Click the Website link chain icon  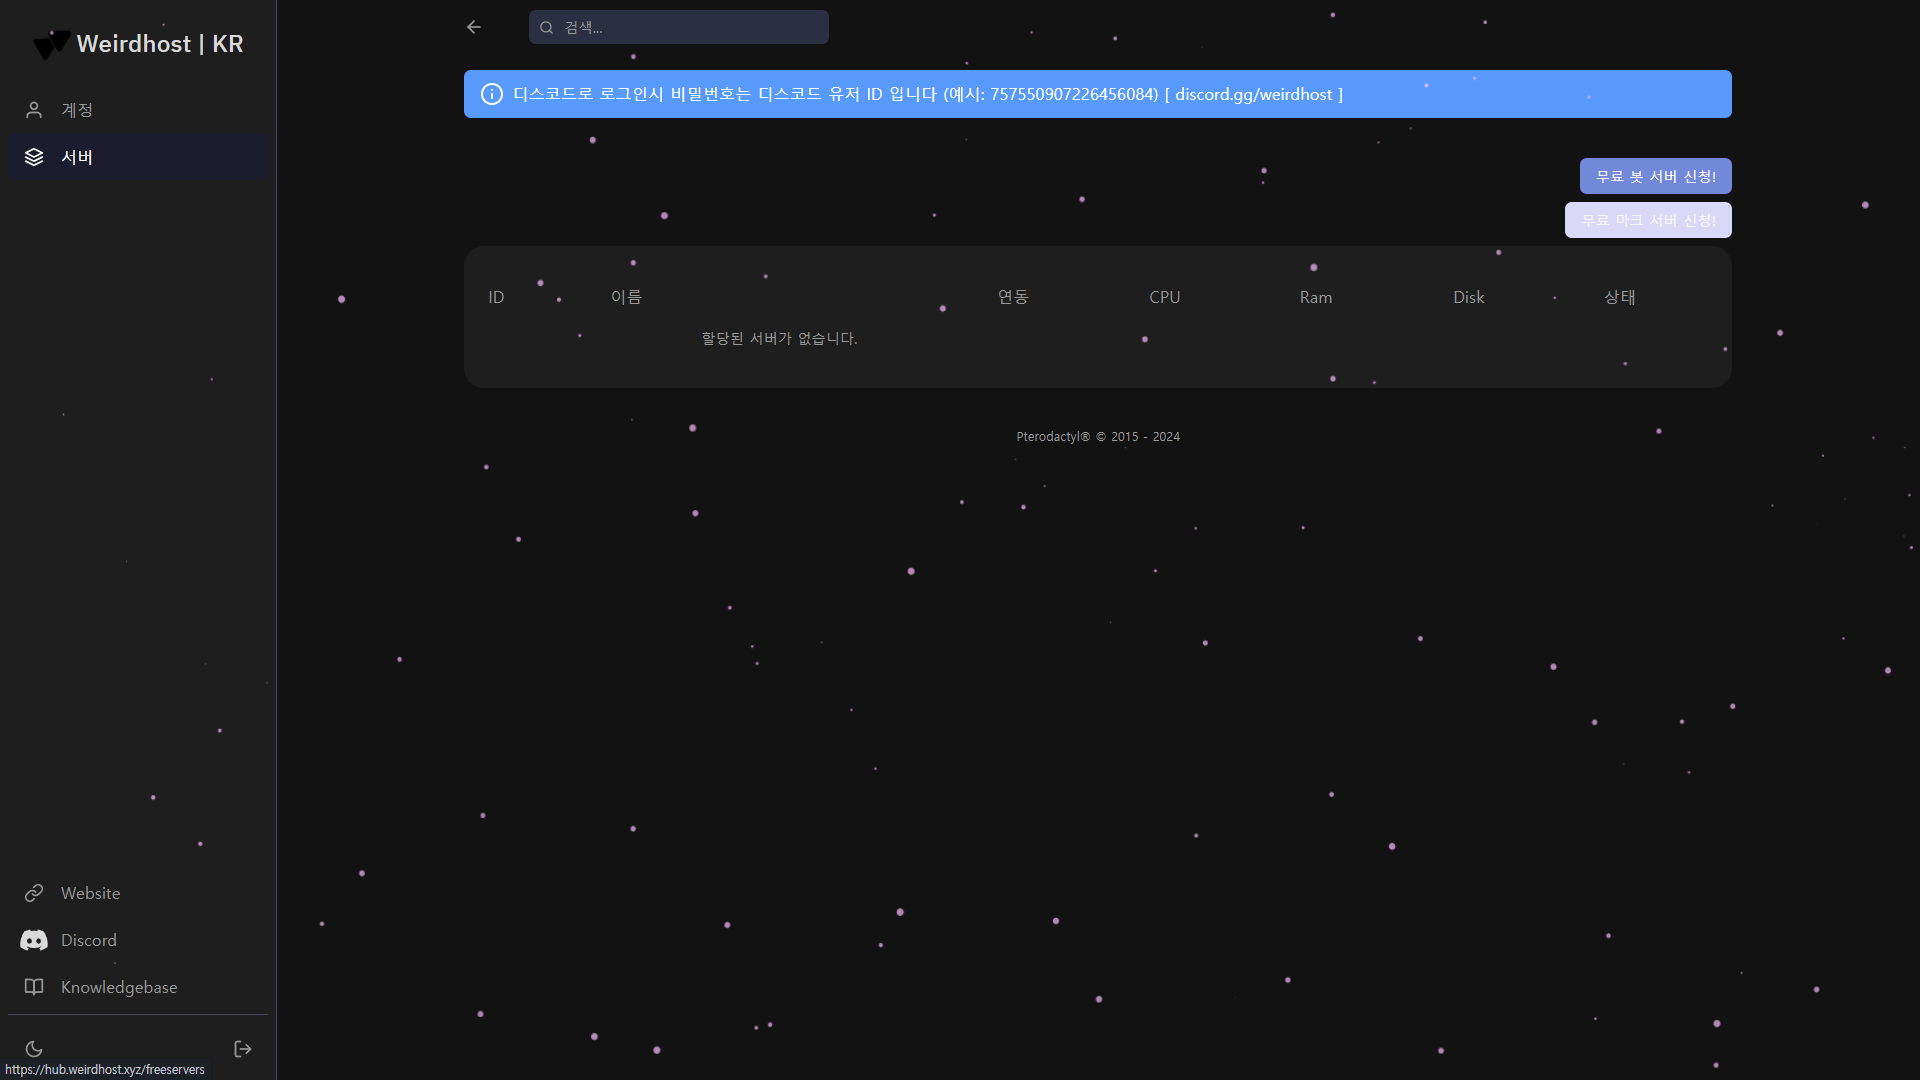pyautogui.click(x=34, y=893)
